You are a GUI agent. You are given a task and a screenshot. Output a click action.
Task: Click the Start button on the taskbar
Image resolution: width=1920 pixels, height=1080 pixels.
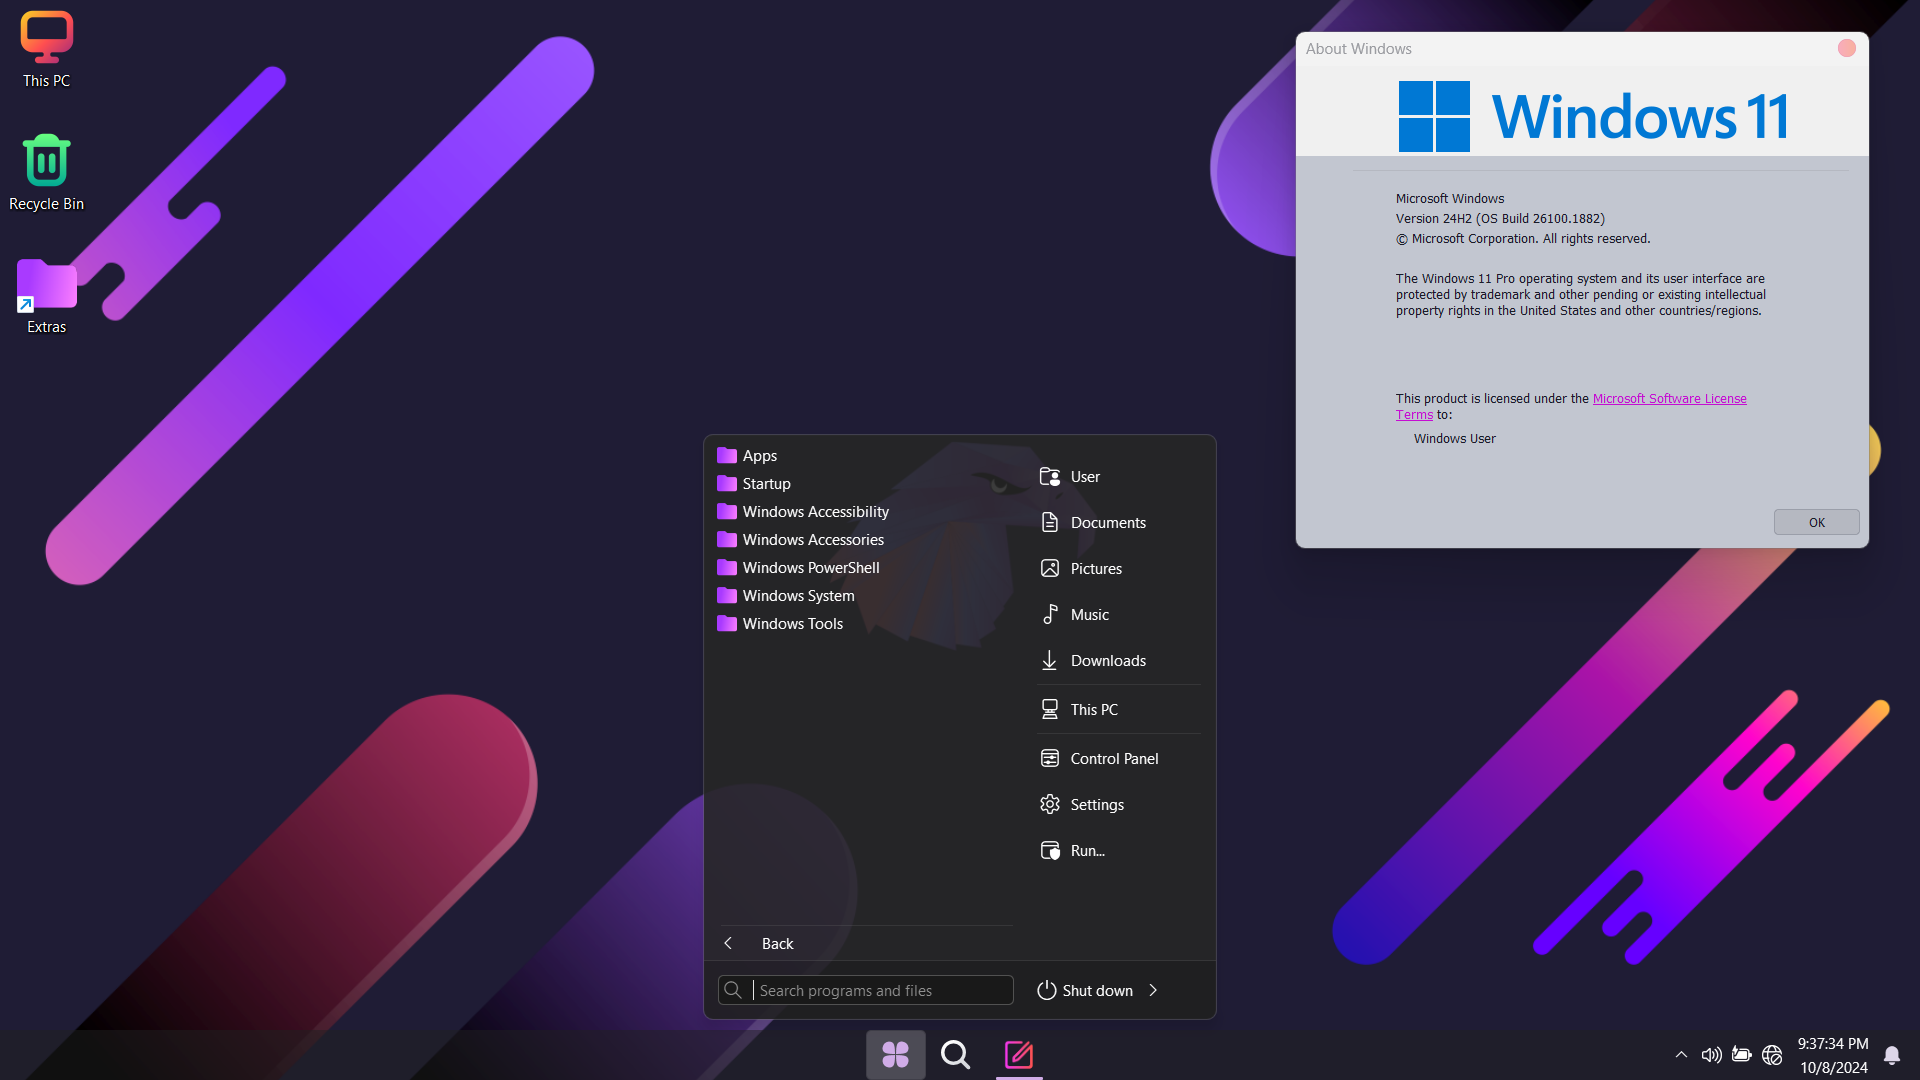[895, 1054]
